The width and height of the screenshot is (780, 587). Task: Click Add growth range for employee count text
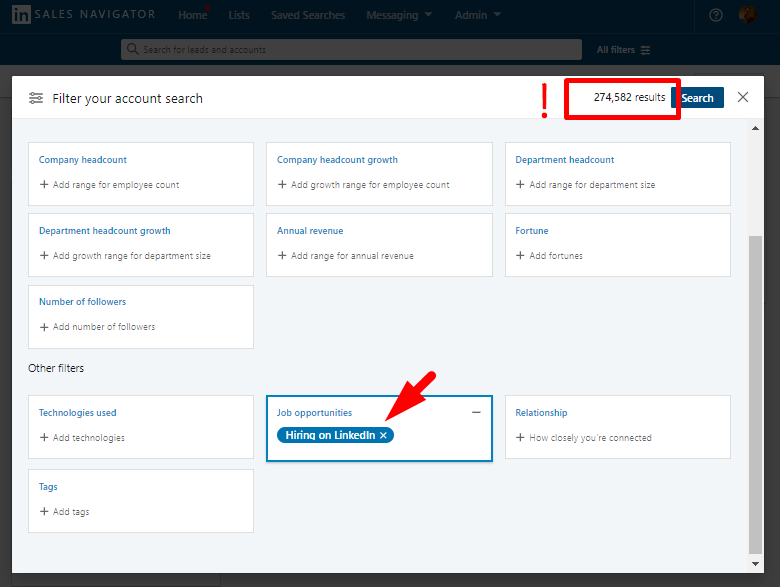370,185
